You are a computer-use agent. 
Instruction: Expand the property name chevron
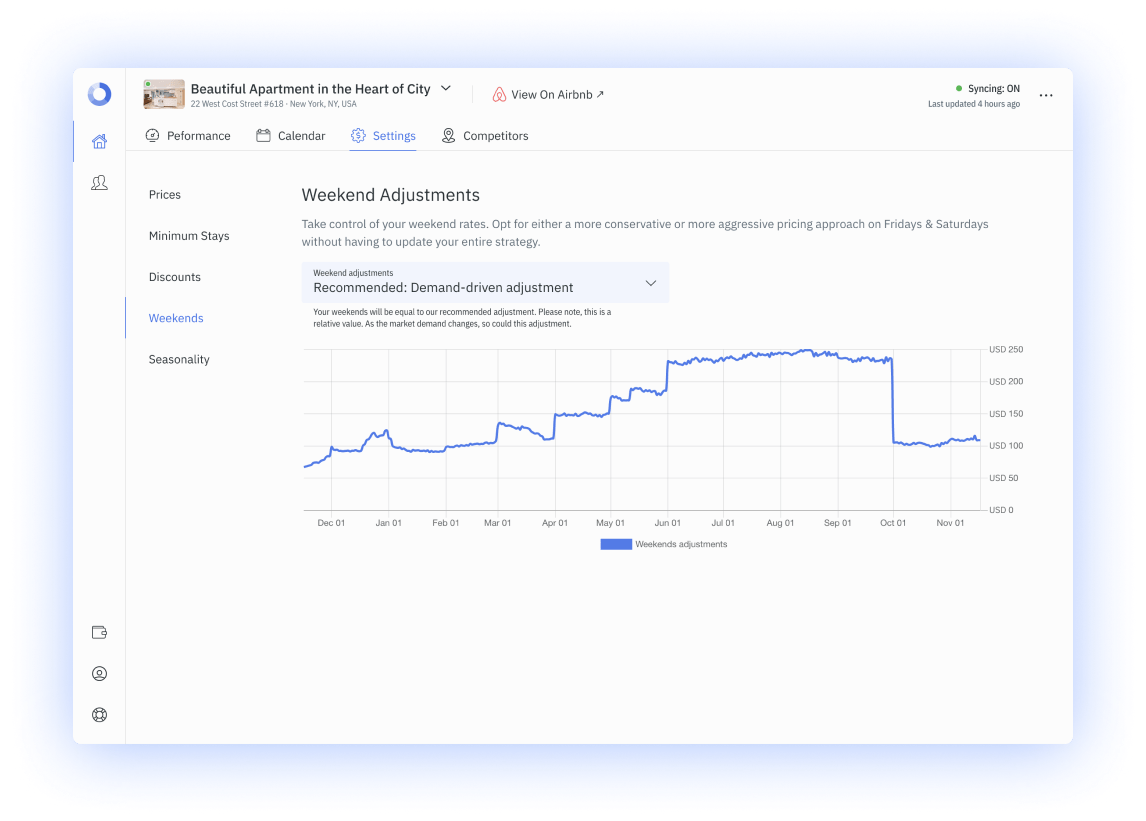tap(445, 88)
